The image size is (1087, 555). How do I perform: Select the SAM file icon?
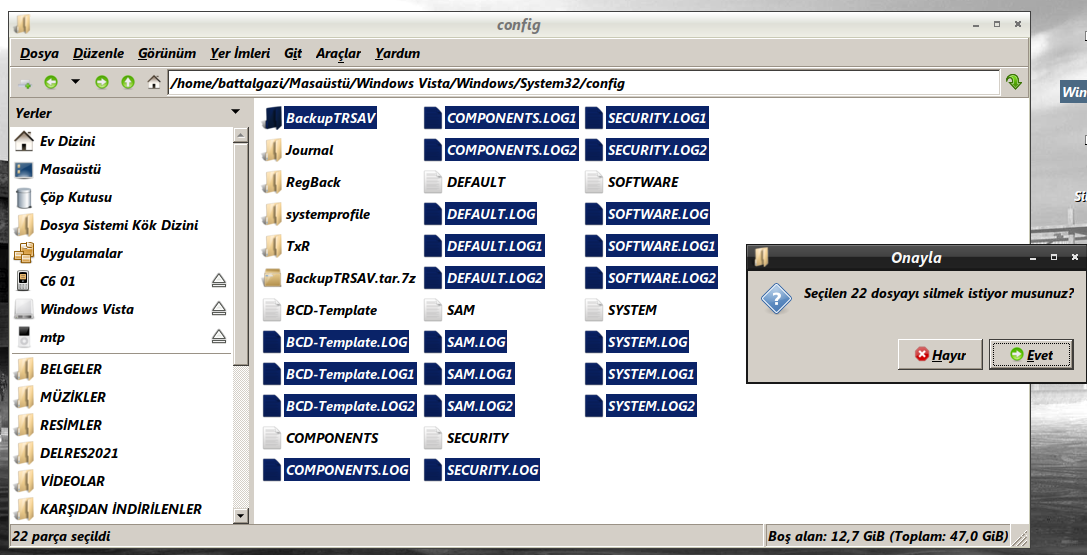click(x=433, y=310)
